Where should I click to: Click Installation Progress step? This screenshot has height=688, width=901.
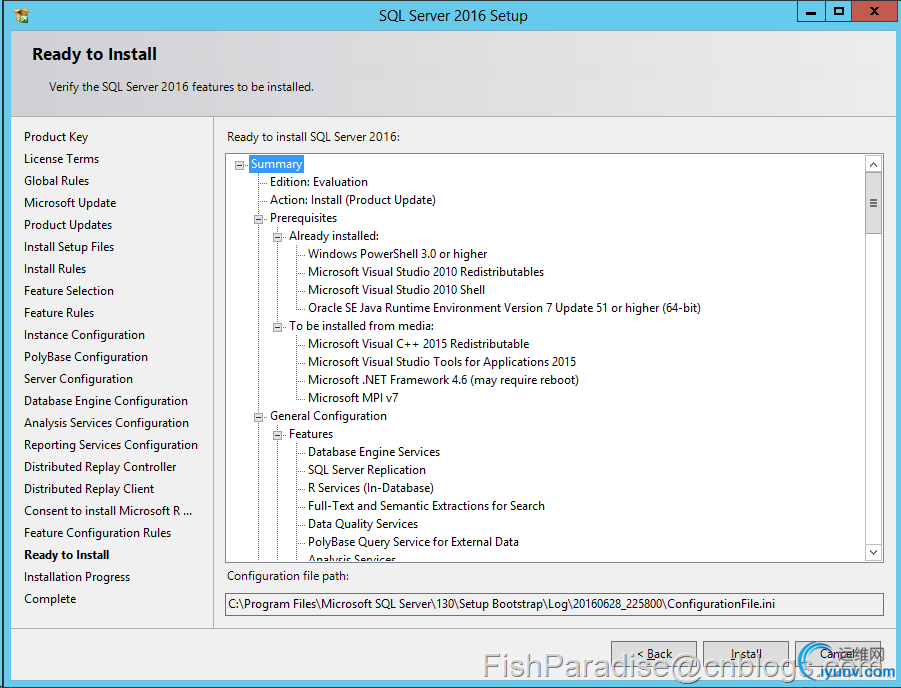pos(77,576)
